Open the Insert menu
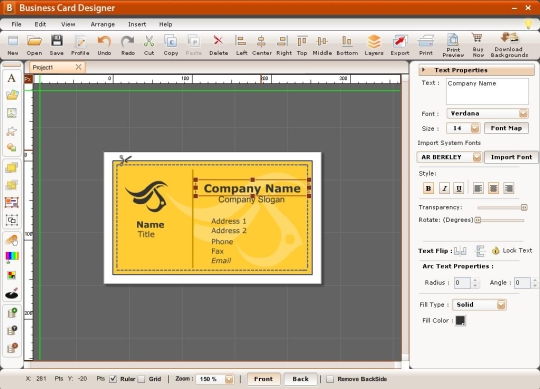 point(137,24)
